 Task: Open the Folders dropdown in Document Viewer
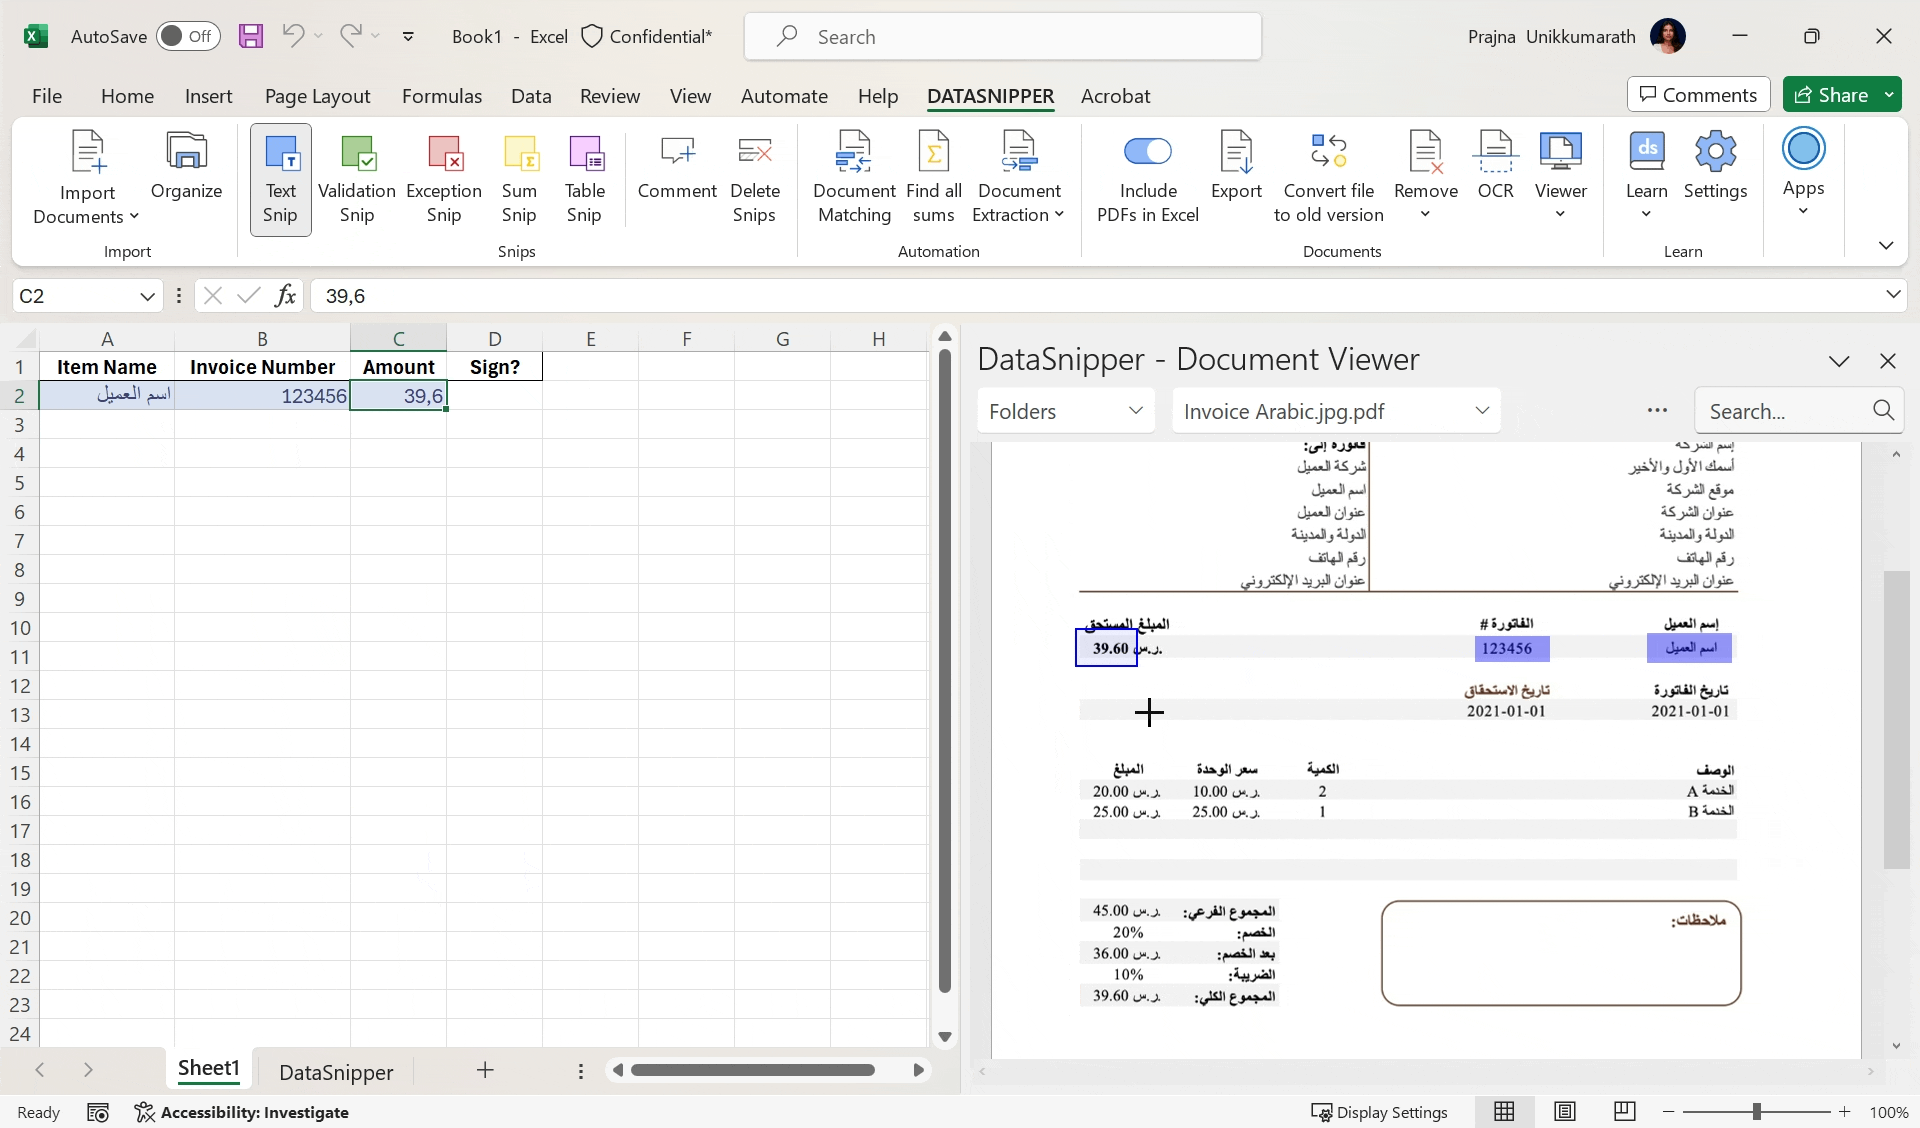(1066, 411)
